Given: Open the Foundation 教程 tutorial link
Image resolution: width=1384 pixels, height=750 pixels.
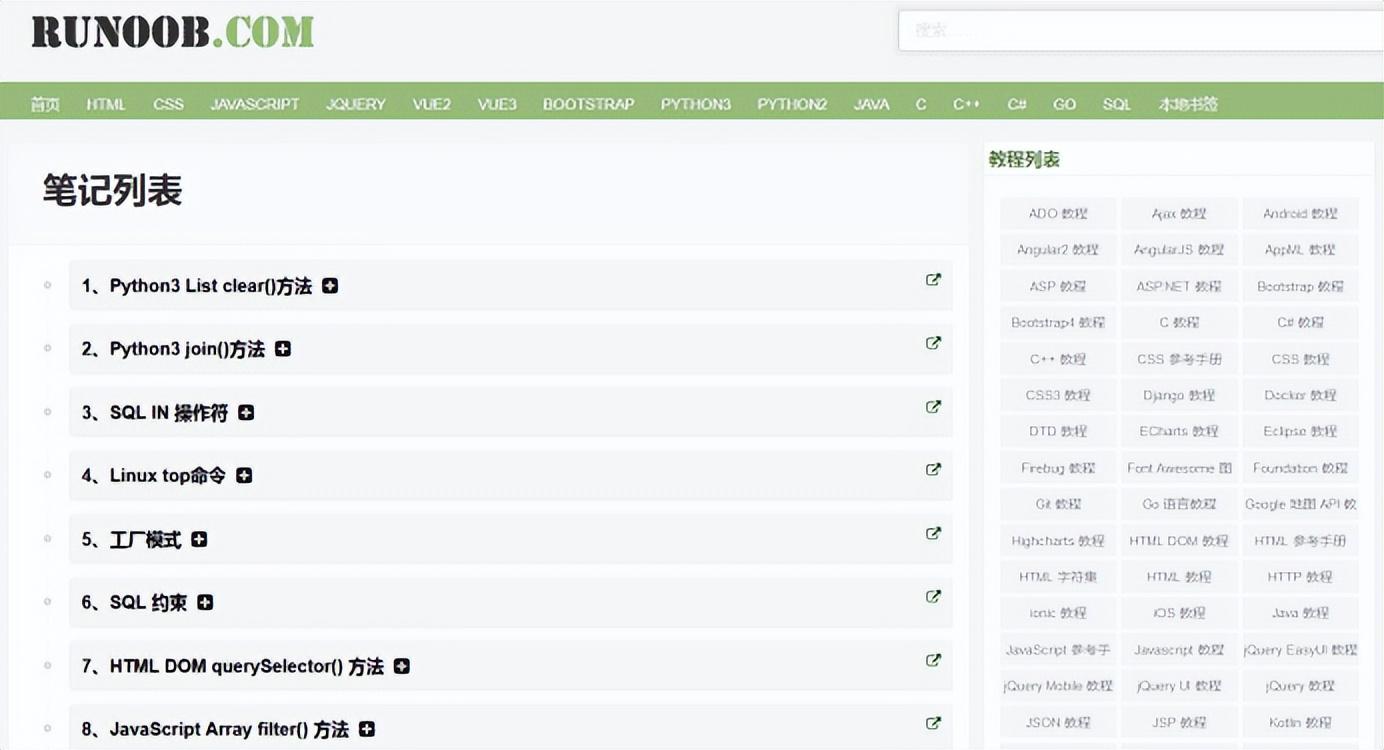Looking at the screenshot, I should coord(1300,468).
